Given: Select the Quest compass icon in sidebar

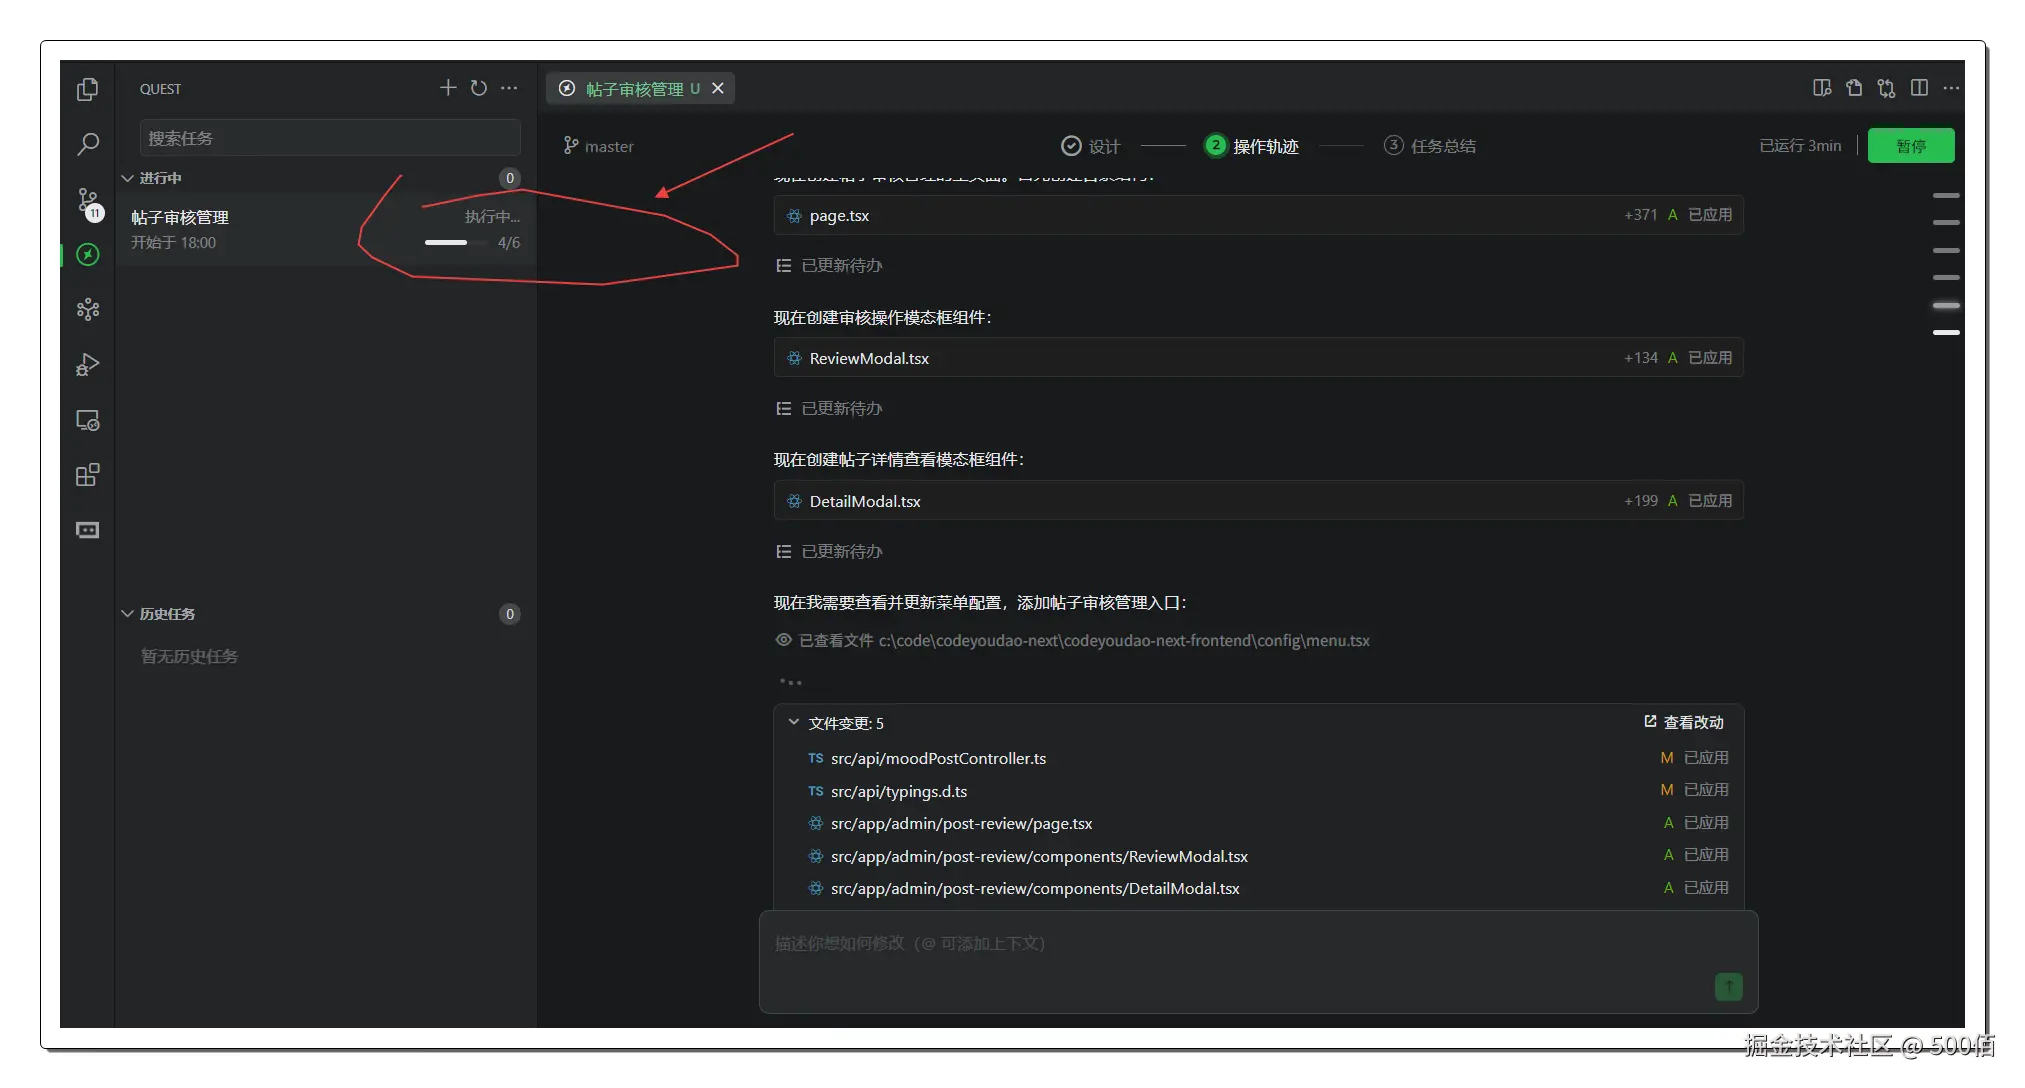Looking at the screenshot, I should coord(88,255).
